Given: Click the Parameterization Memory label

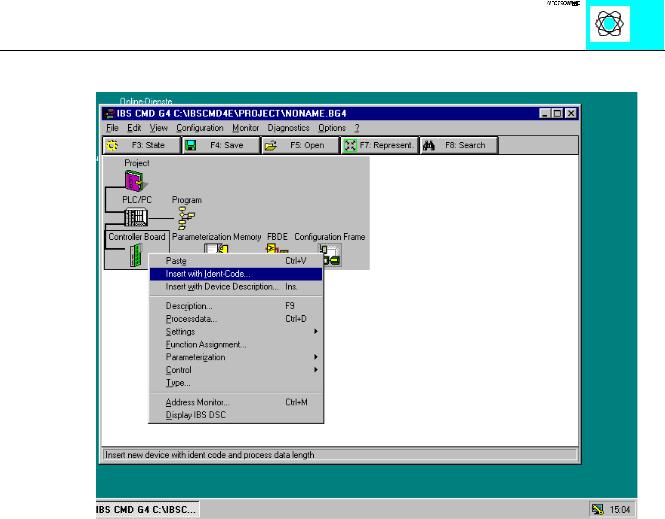Looking at the screenshot, I should 217,237.
